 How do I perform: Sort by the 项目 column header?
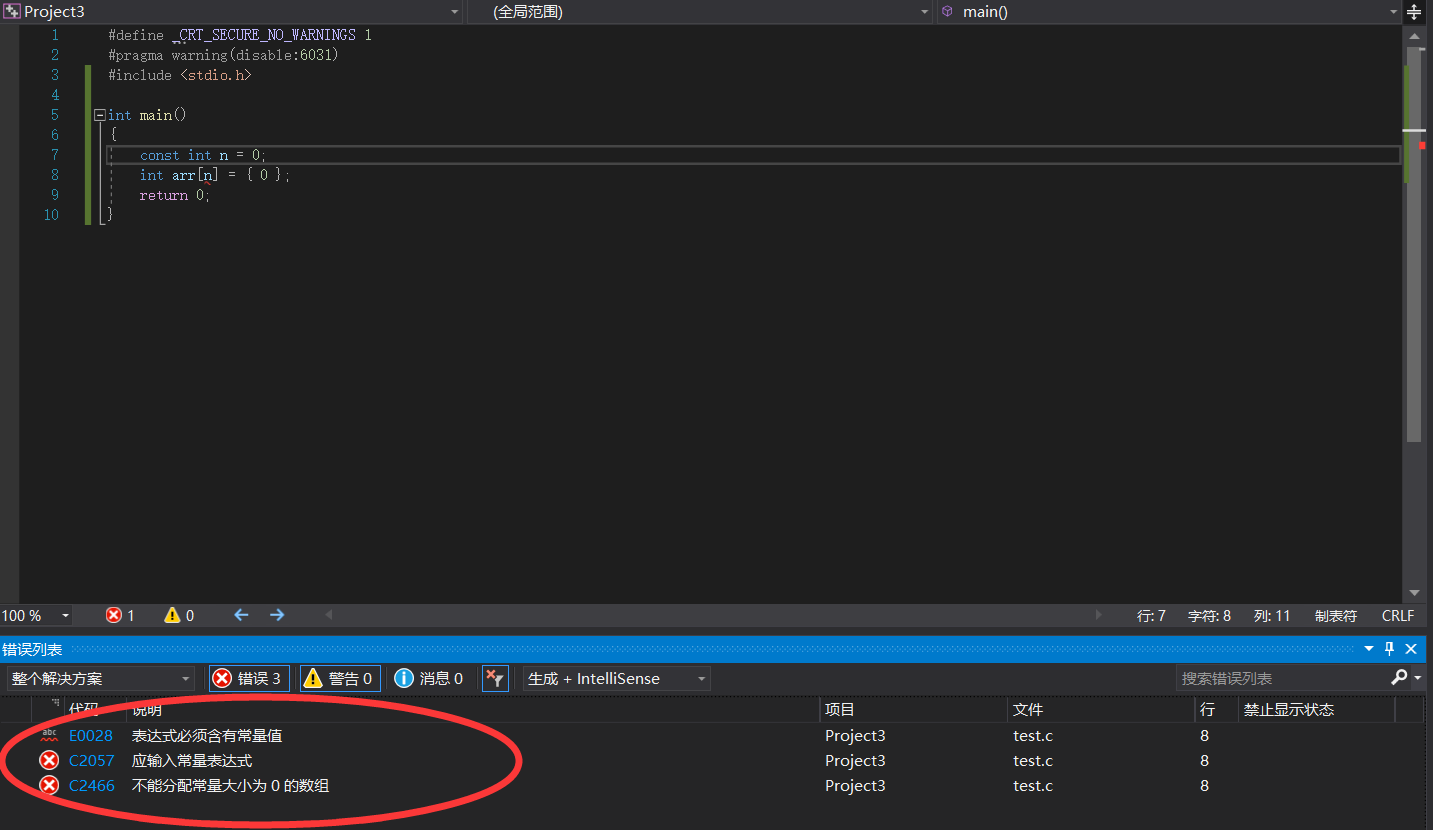pyautogui.click(x=840, y=709)
